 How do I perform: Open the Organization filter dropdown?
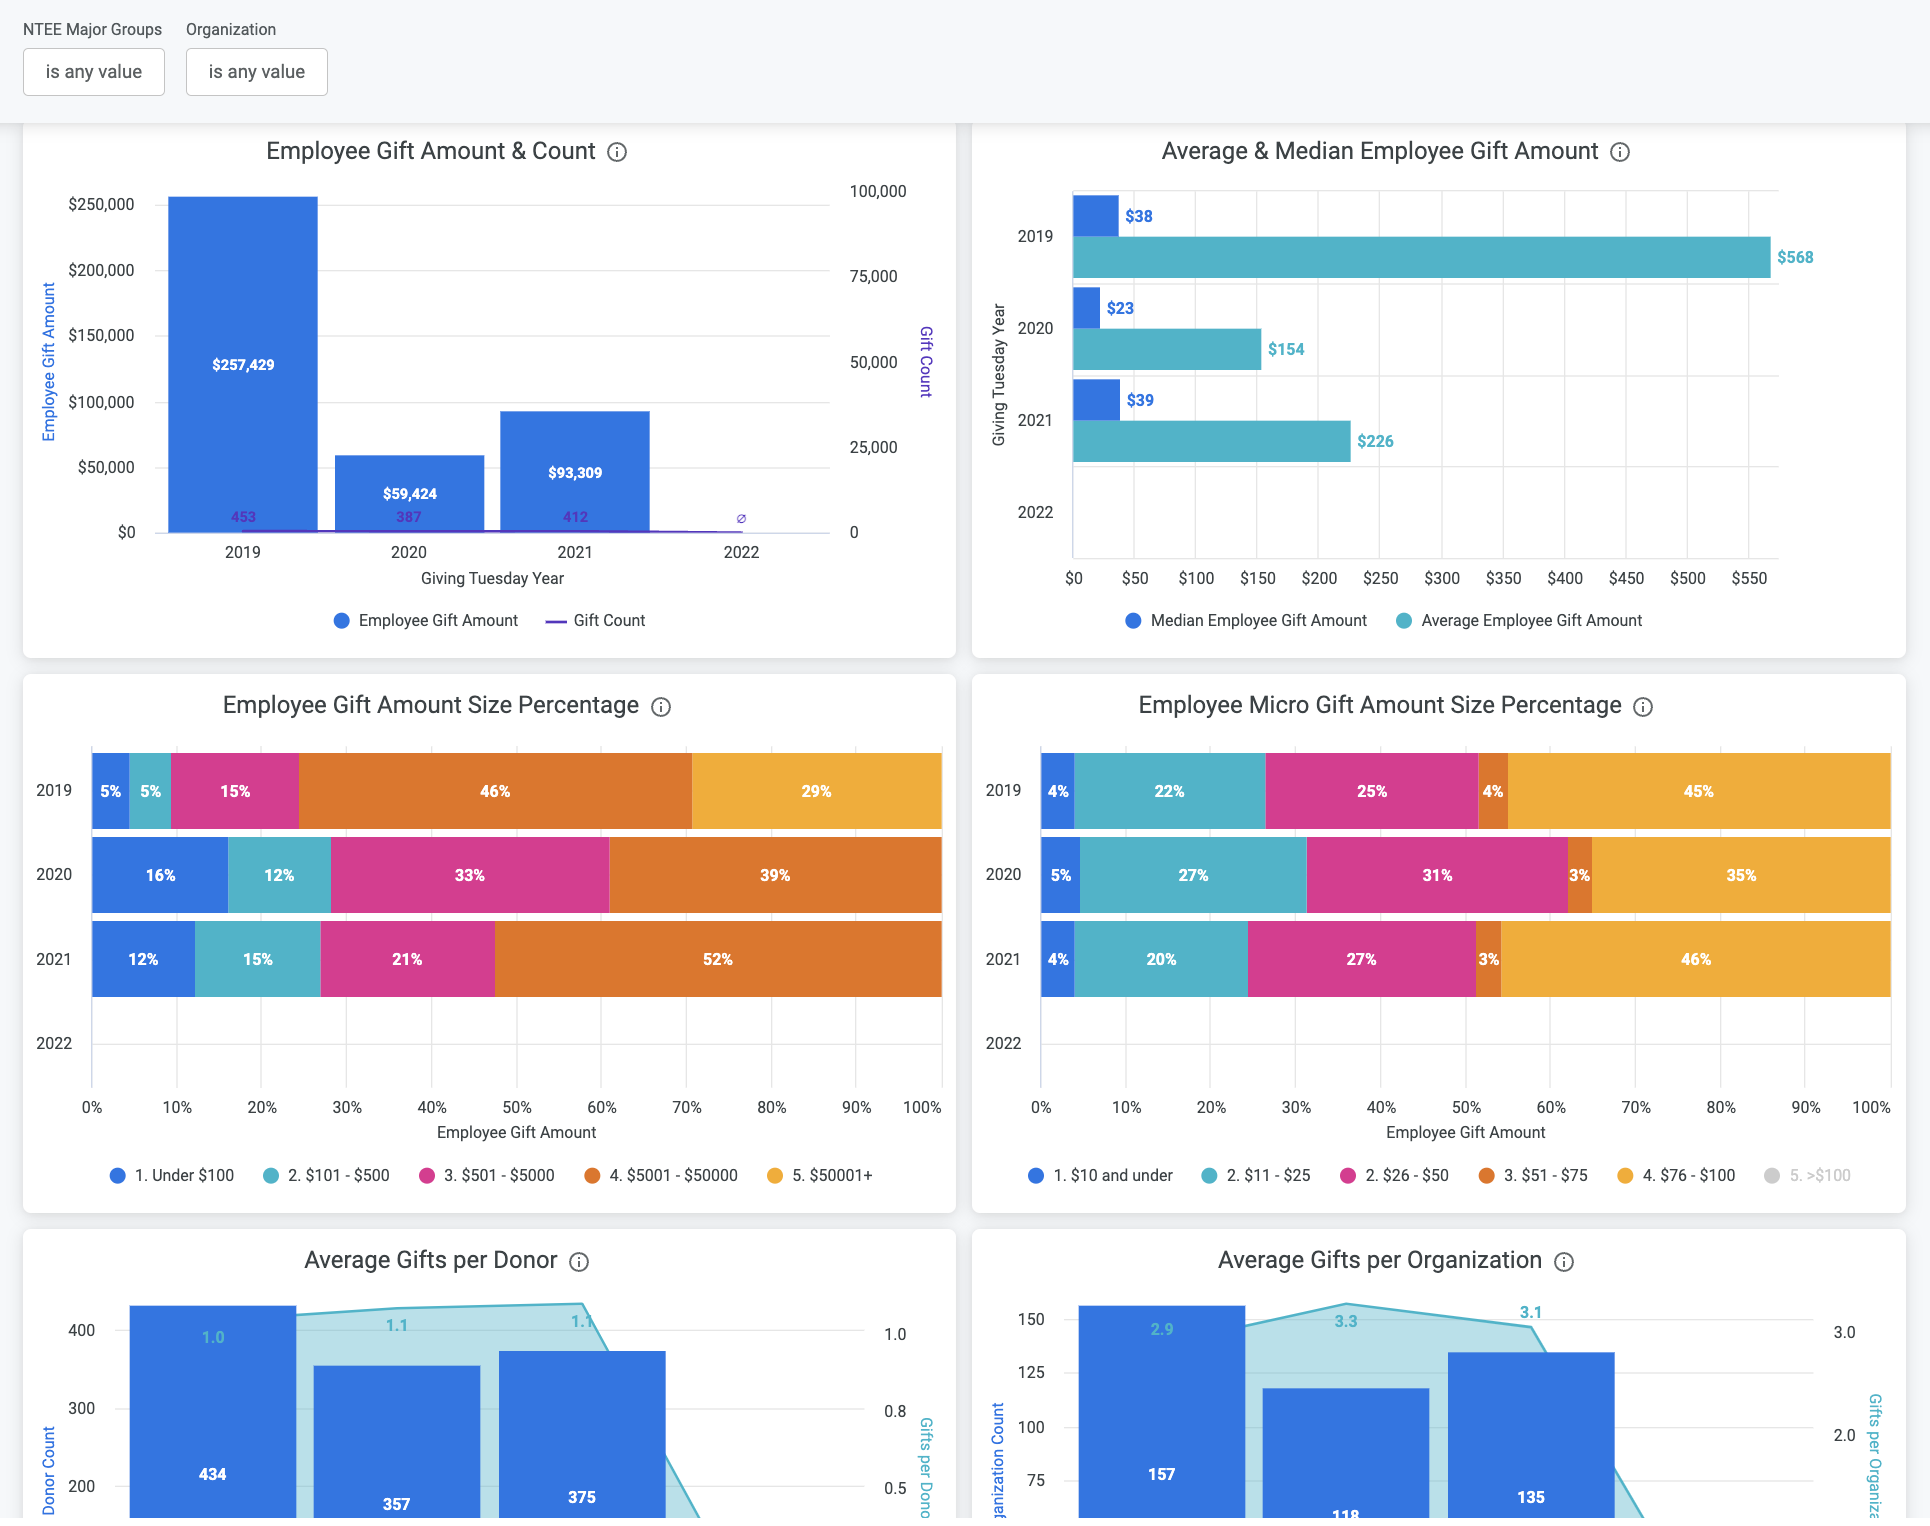click(257, 72)
